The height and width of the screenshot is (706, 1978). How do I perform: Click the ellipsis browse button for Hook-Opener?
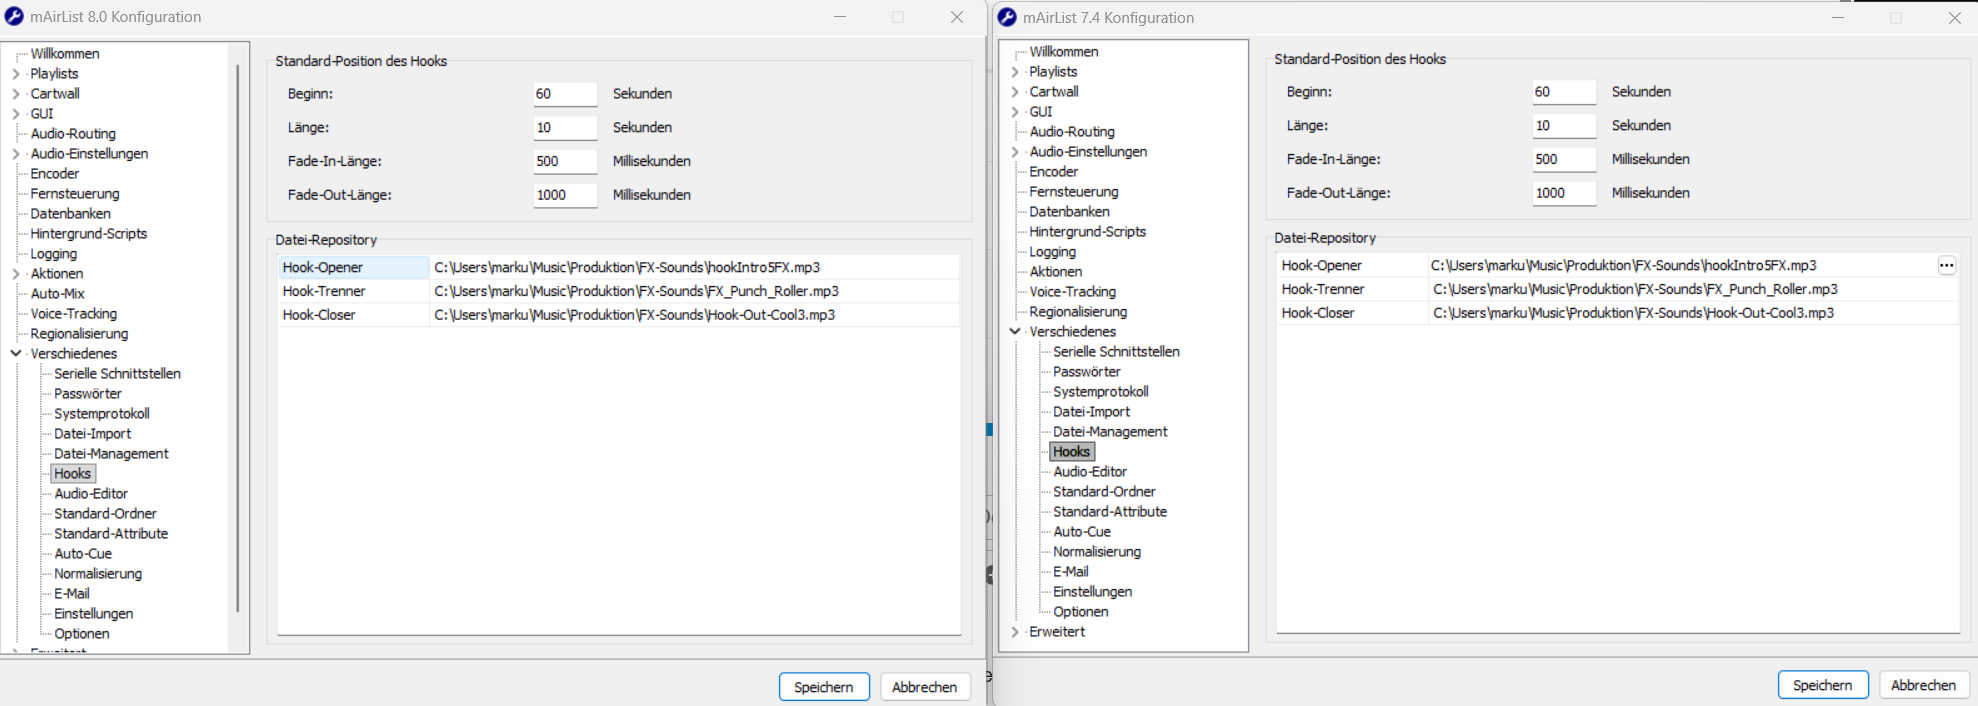1946,265
